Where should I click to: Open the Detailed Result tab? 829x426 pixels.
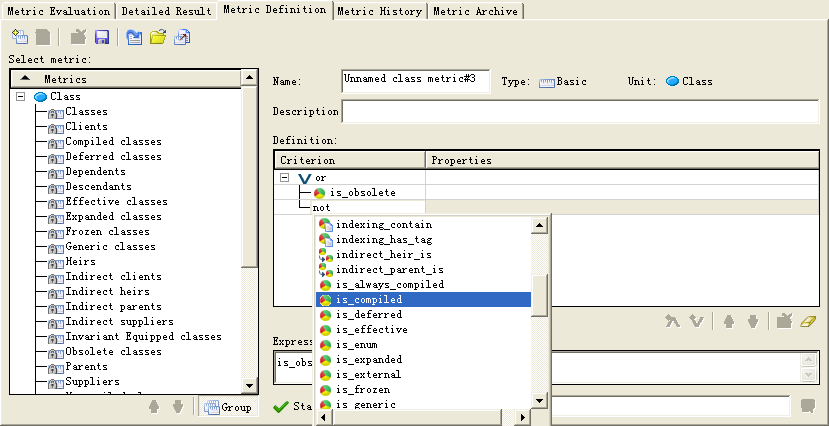[166, 11]
